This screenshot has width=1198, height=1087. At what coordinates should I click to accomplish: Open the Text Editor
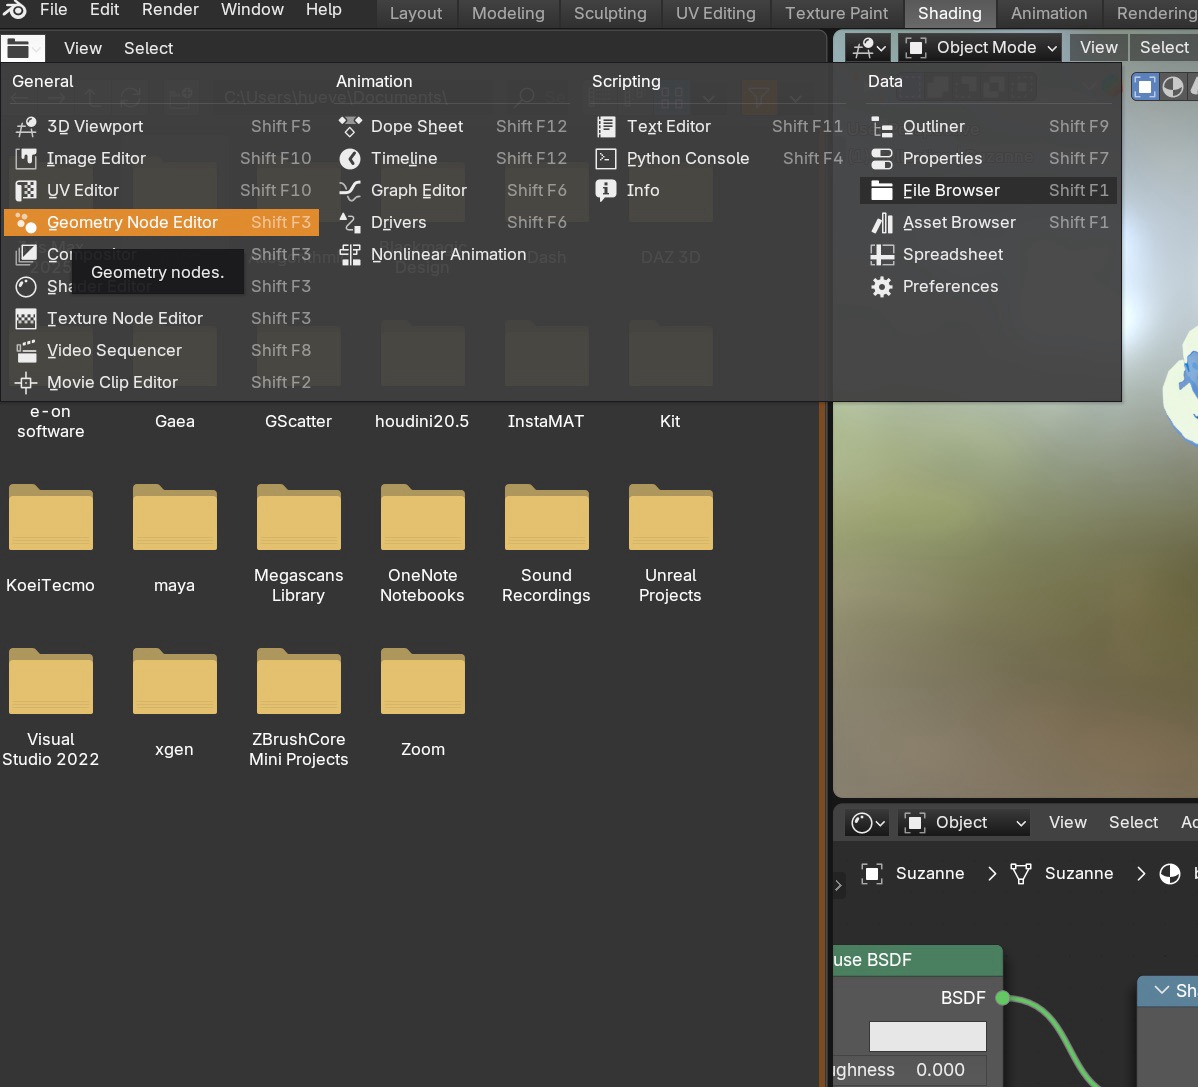click(x=718, y=126)
